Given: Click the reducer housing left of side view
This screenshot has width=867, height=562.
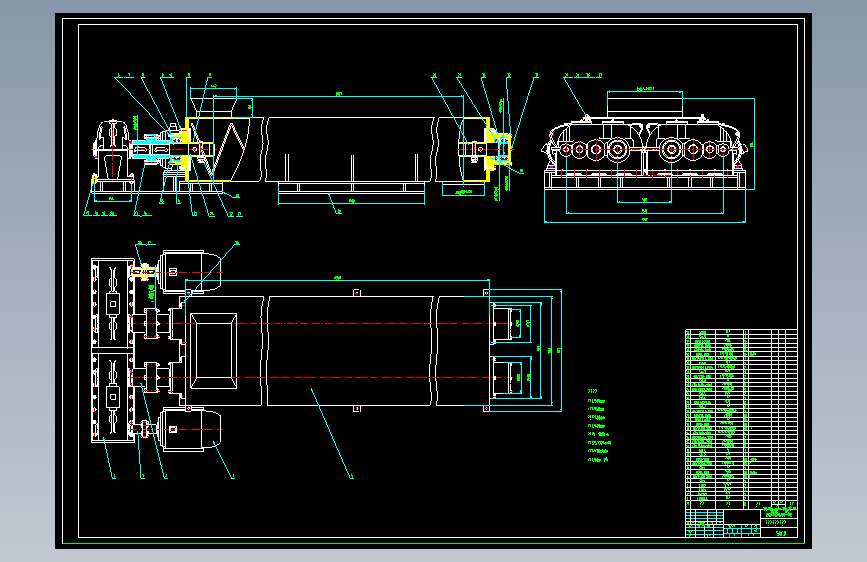Looking at the screenshot, I should click(113, 150).
